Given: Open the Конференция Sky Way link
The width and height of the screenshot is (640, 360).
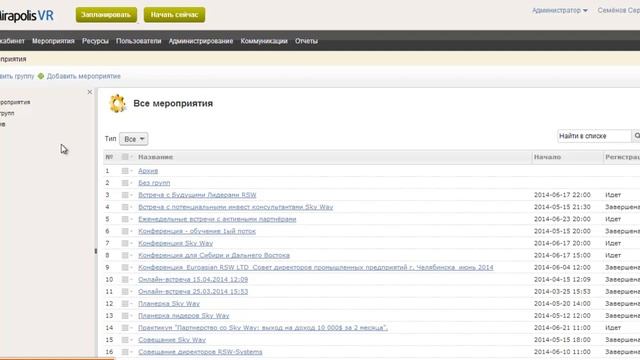Looking at the screenshot, I should click(176, 243).
